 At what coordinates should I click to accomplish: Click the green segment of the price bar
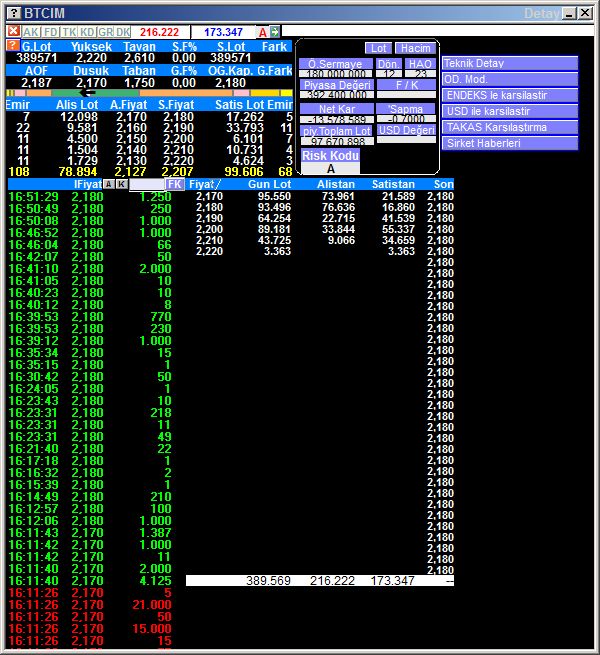tap(95, 93)
